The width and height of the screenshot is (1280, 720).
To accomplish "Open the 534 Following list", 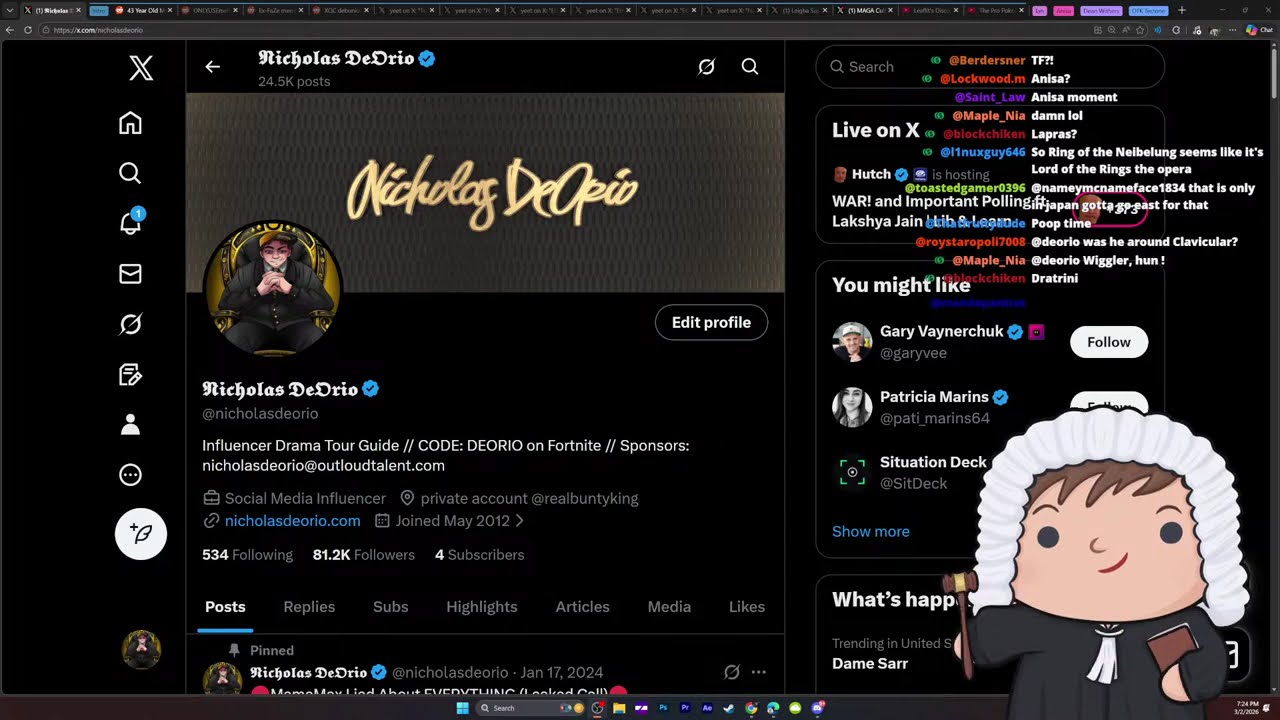I will coord(247,555).
